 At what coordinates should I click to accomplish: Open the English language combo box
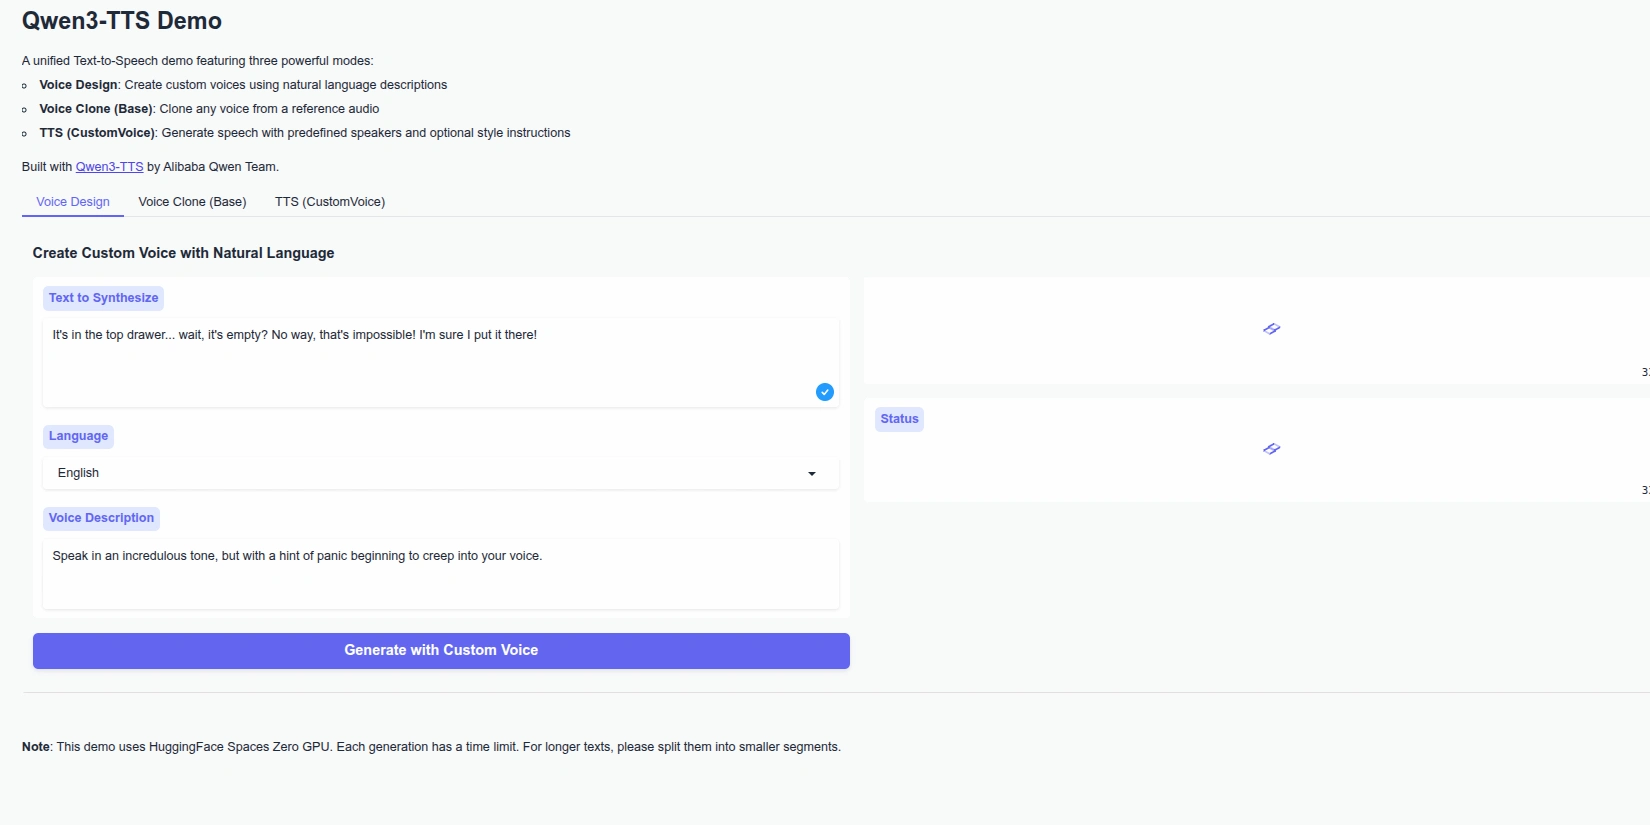pyautogui.click(x=440, y=473)
